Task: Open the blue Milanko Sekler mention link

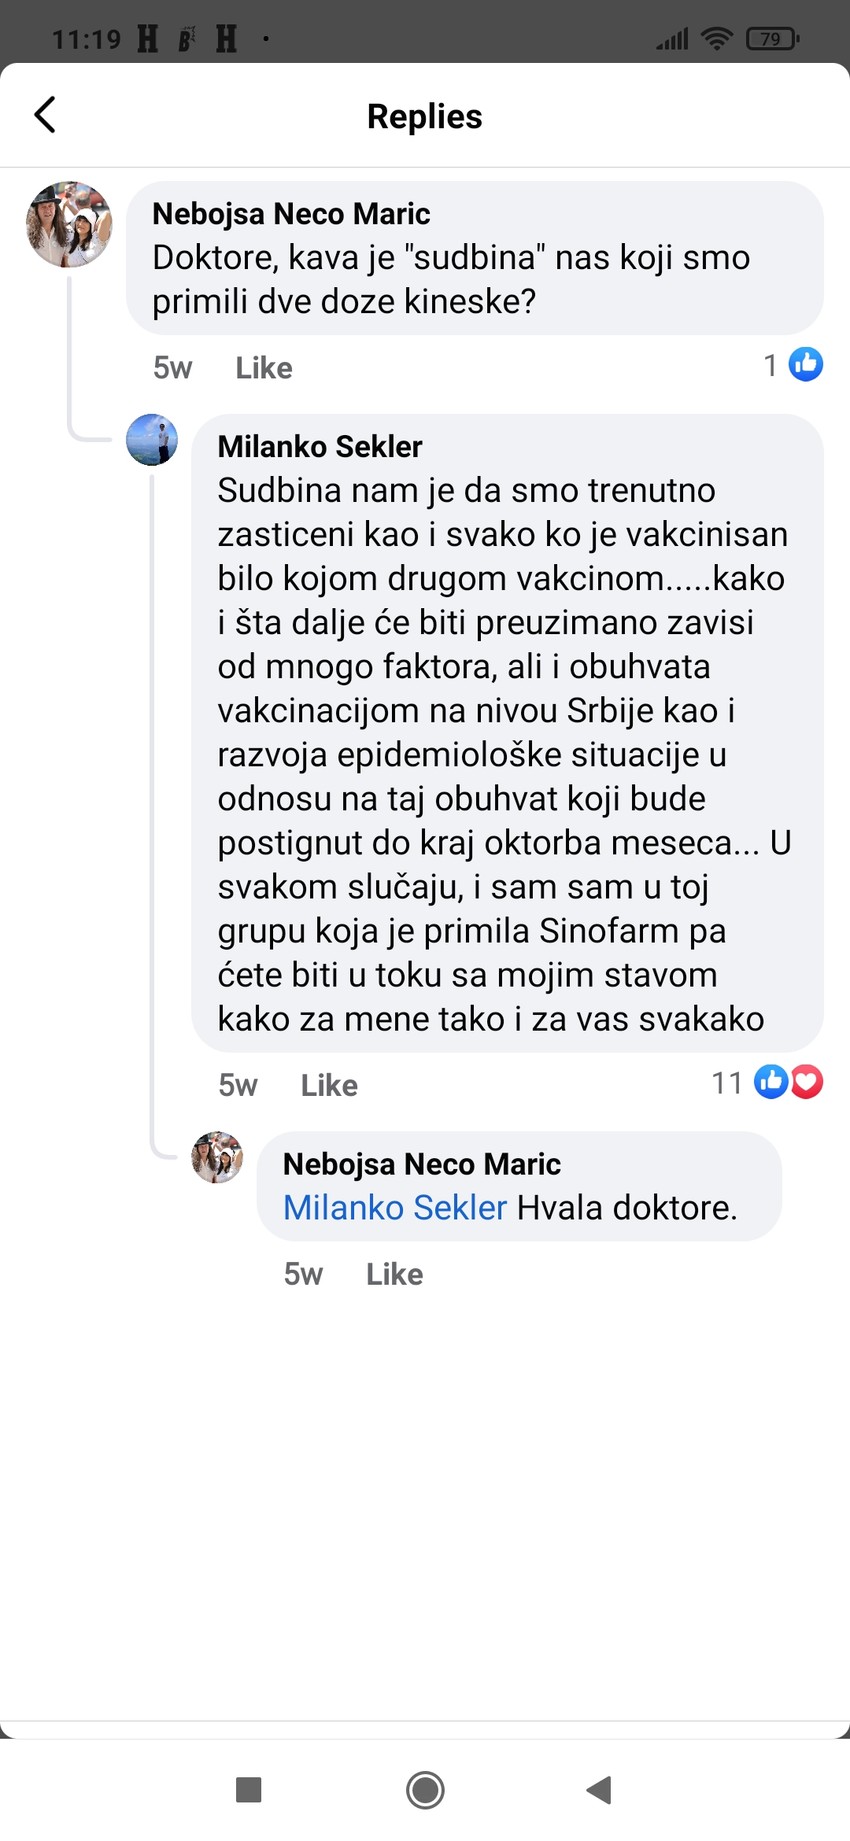Action: pos(395,1208)
